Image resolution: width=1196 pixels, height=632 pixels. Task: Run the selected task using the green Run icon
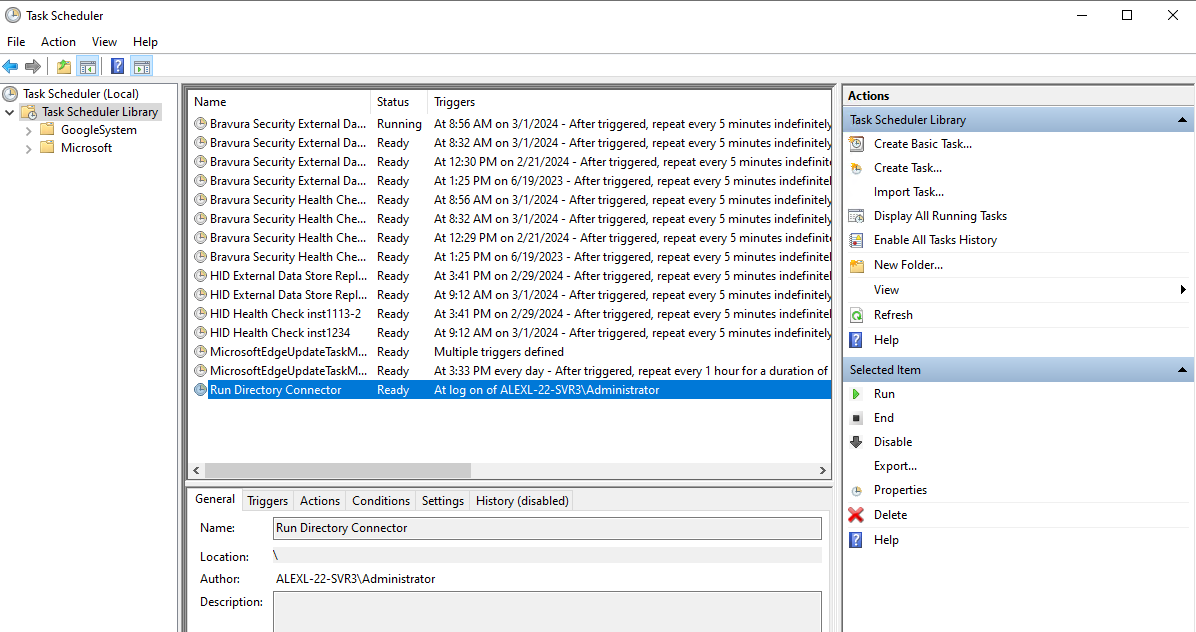(856, 393)
